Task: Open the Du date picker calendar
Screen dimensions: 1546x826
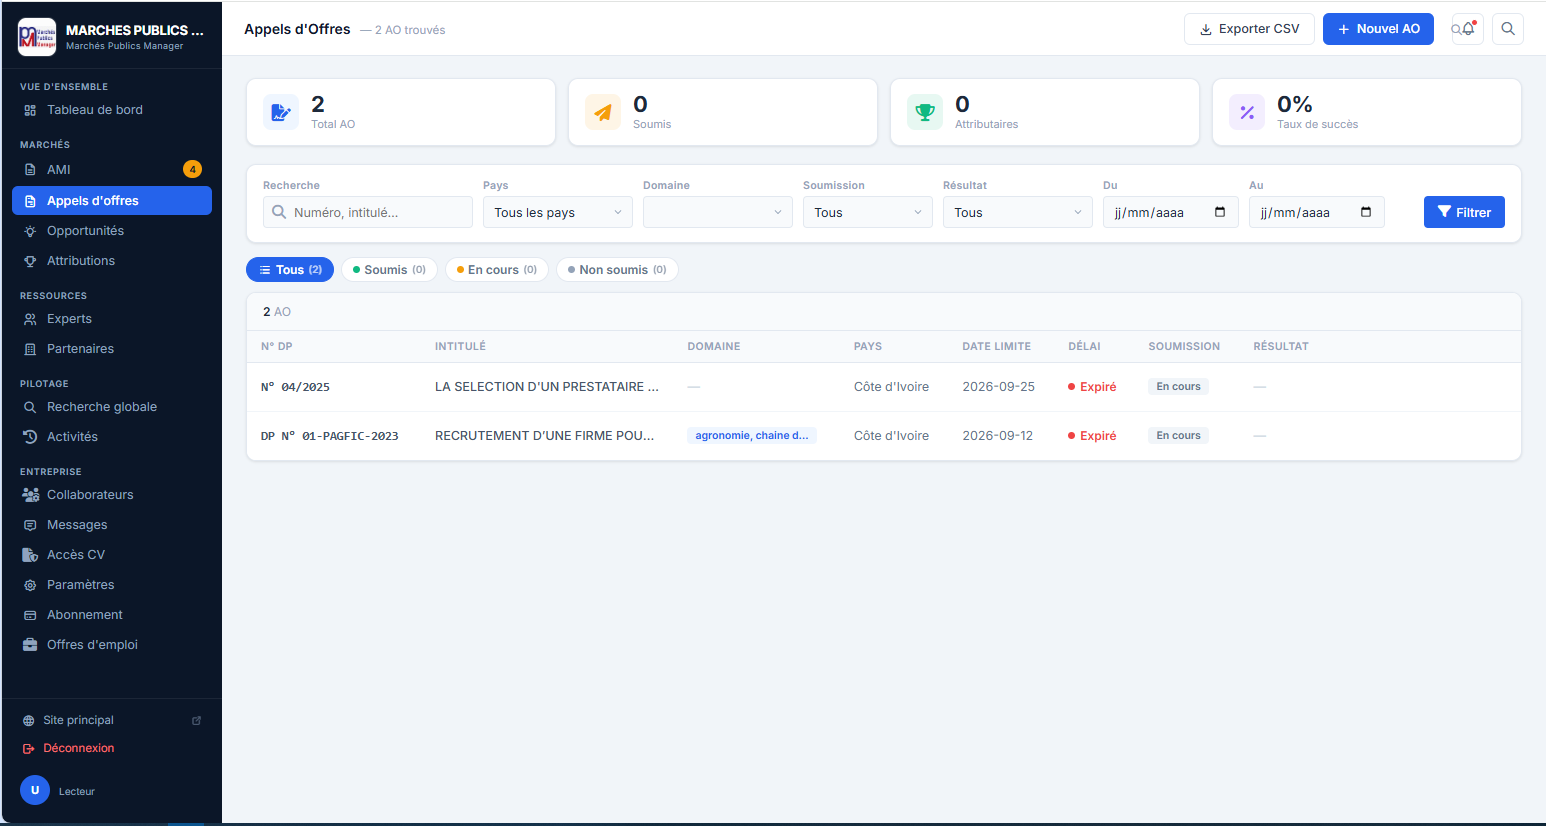Action: 1220,212
